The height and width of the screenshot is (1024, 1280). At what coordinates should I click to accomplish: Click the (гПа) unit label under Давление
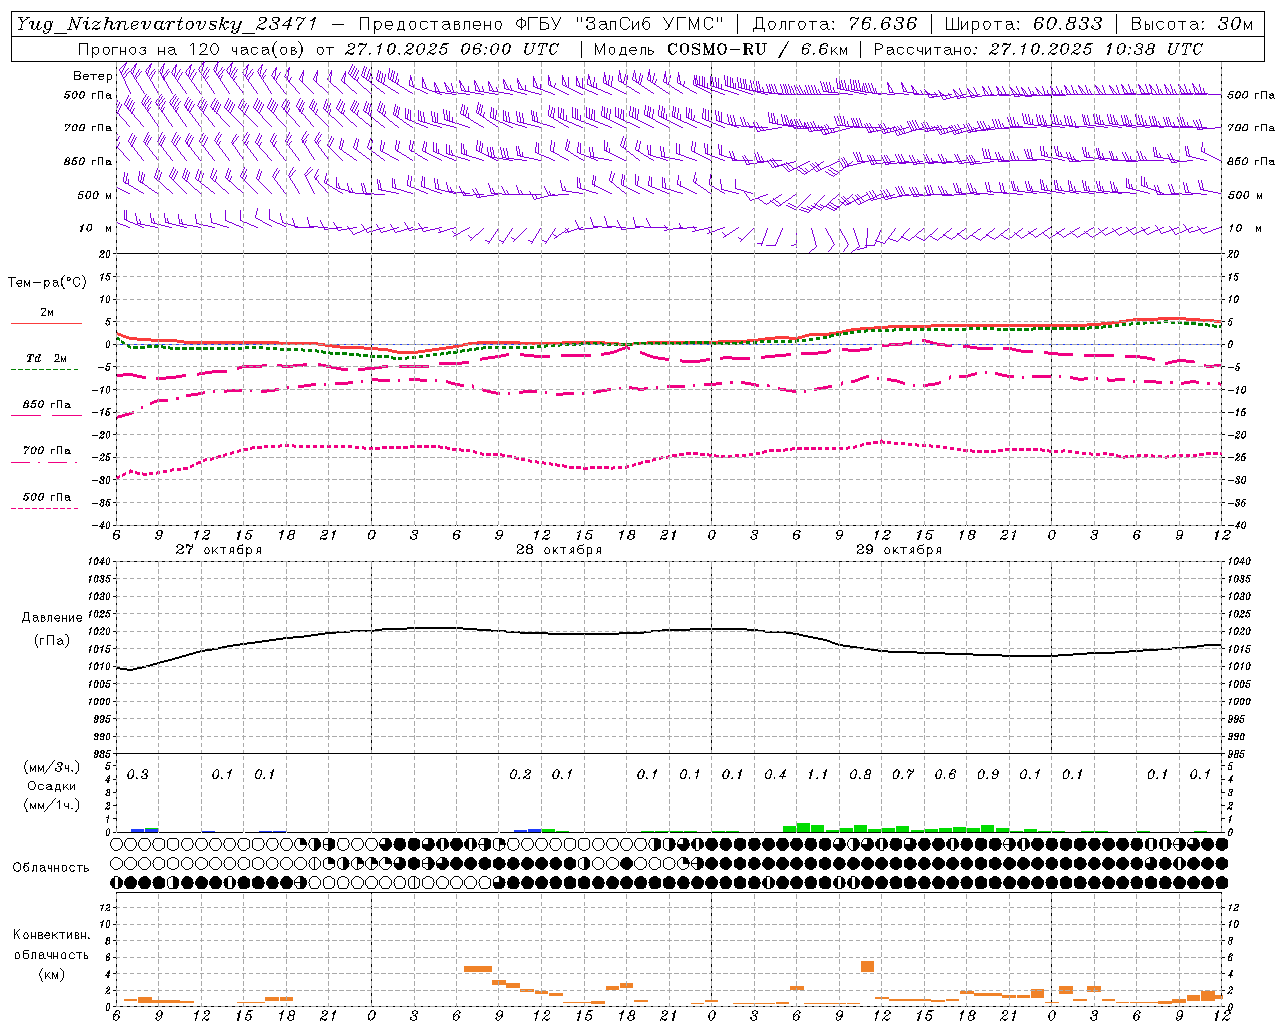tap(52, 641)
